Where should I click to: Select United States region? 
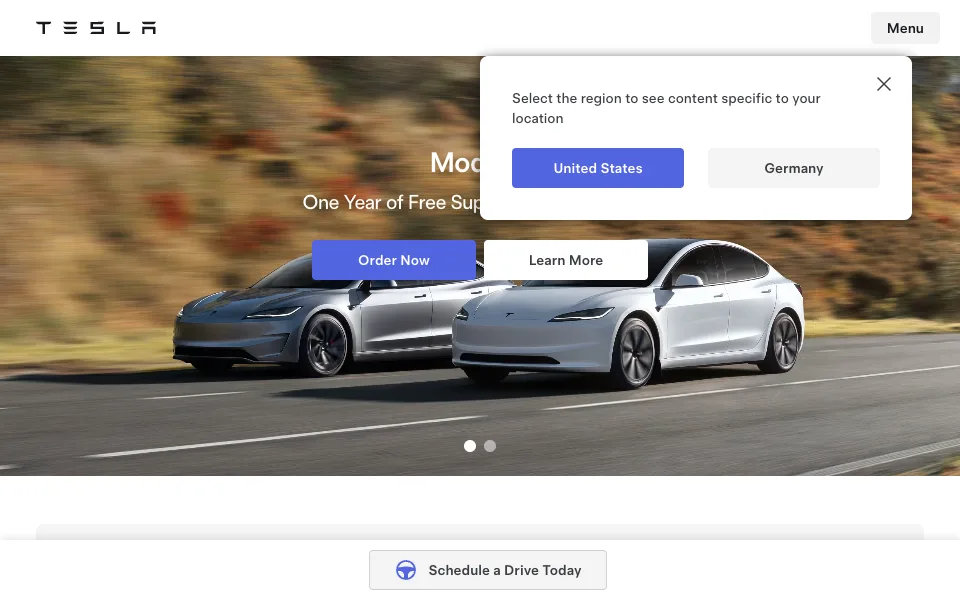click(x=598, y=168)
